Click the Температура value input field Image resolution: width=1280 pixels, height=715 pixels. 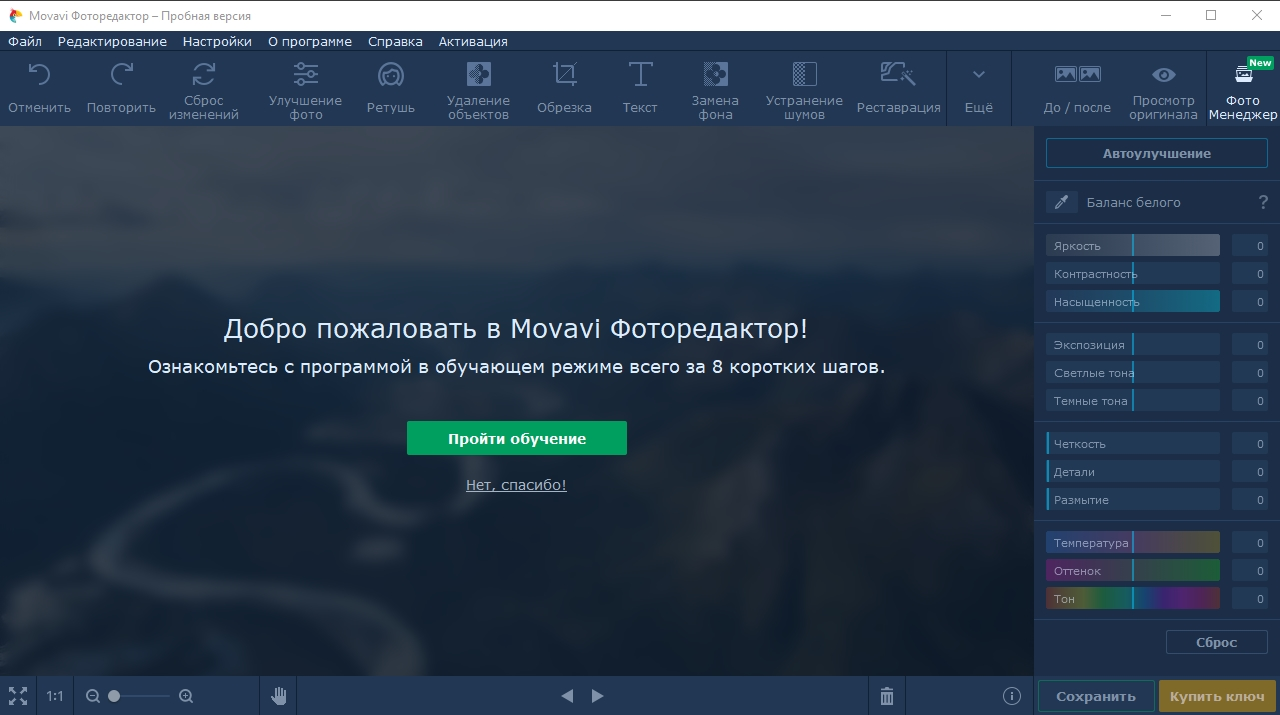click(x=1250, y=543)
